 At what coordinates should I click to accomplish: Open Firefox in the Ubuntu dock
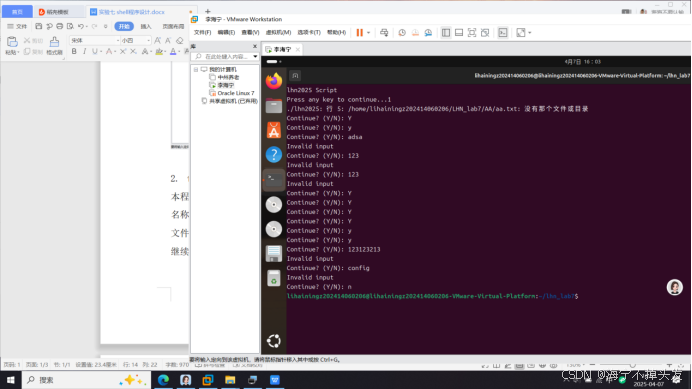(274, 81)
